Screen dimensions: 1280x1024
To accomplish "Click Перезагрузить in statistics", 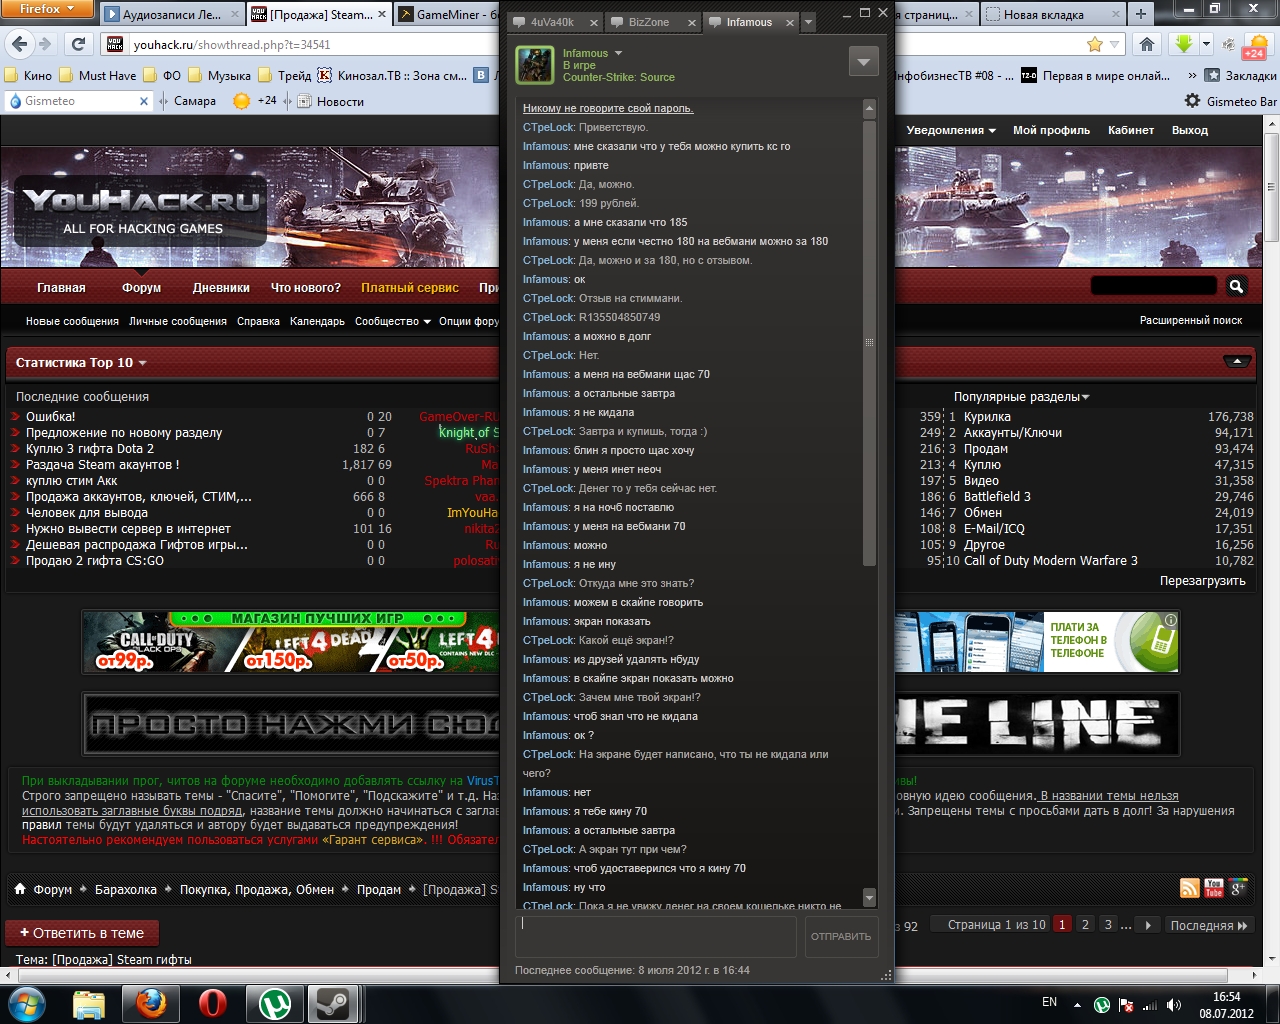I will pos(1203,581).
